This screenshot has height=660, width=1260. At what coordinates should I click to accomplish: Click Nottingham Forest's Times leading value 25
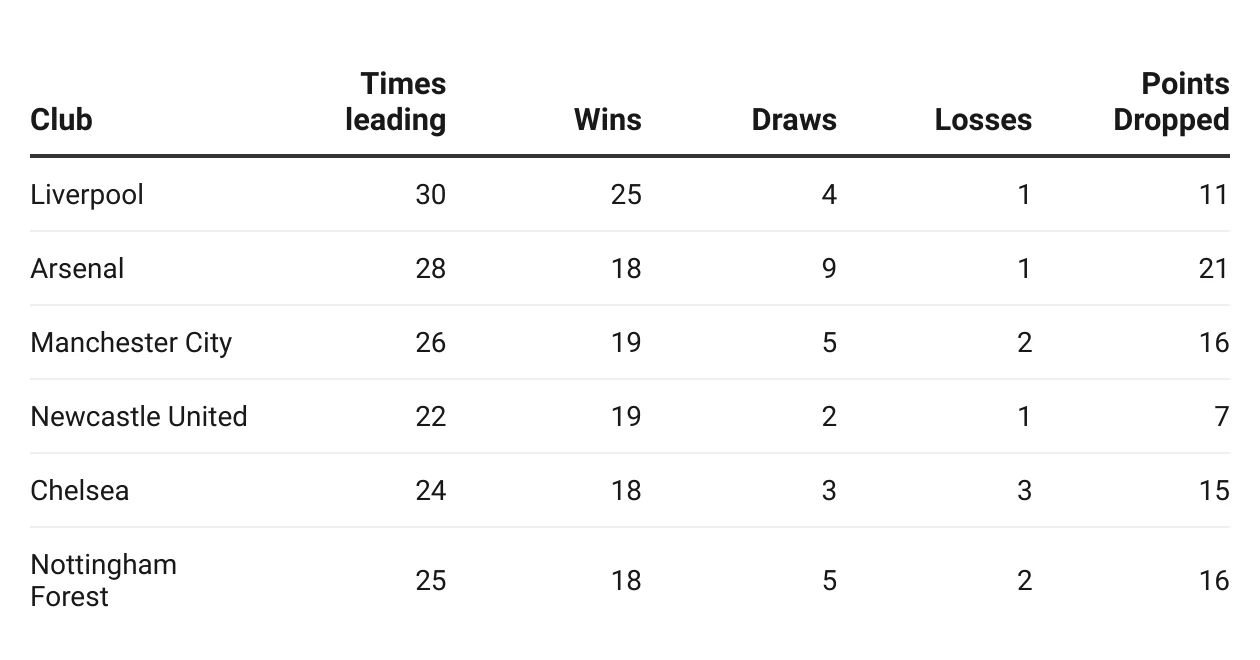(x=430, y=580)
